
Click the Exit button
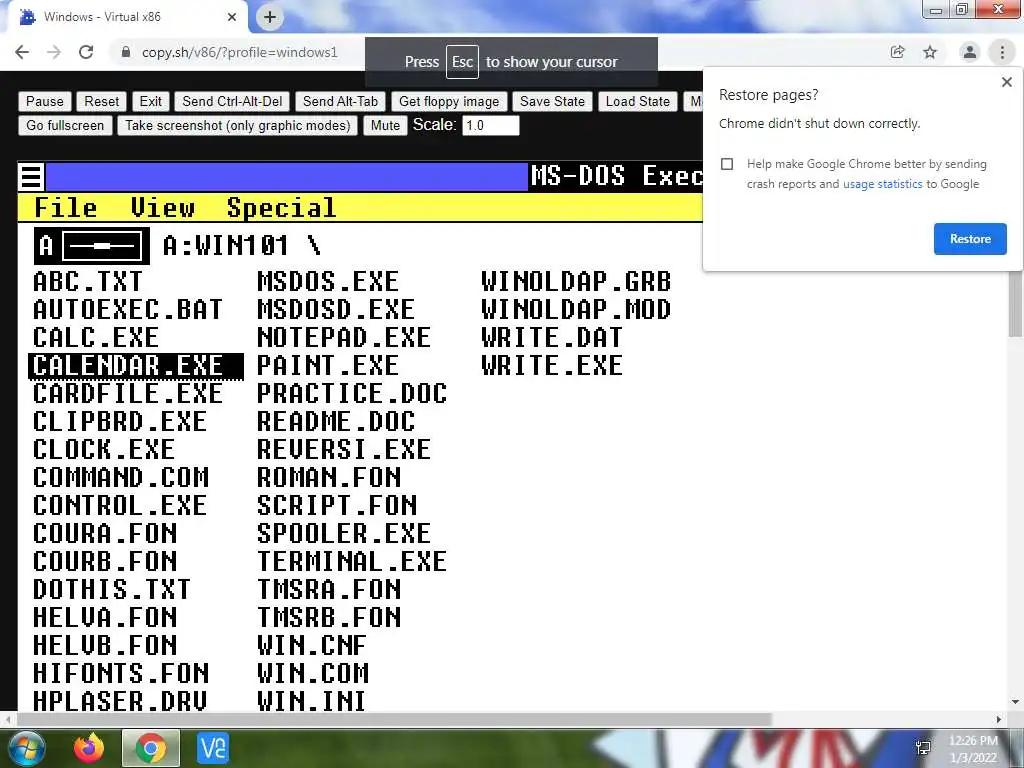point(150,101)
